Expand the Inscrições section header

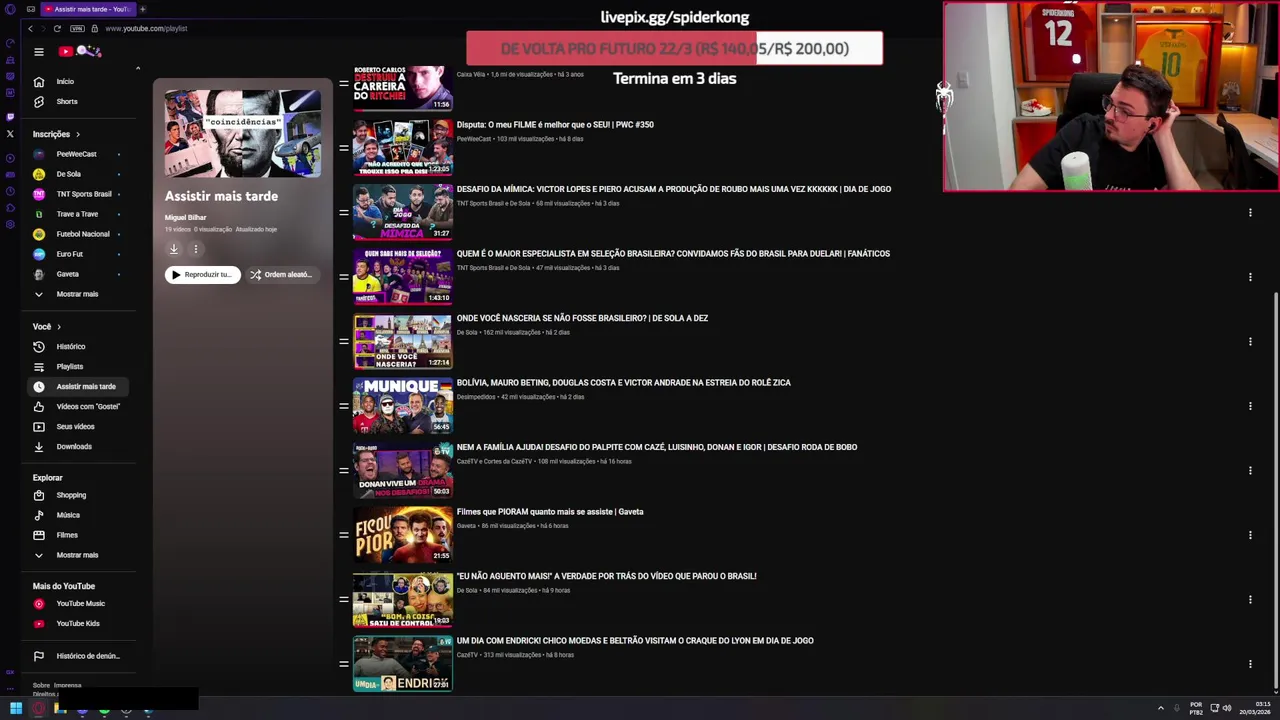[56, 134]
